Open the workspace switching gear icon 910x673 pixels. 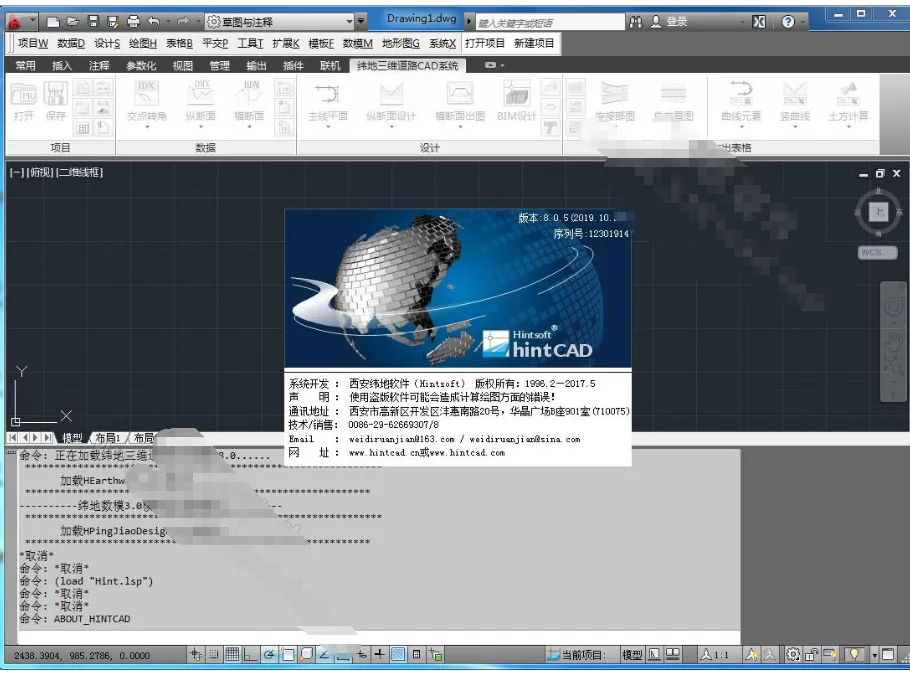click(793, 654)
